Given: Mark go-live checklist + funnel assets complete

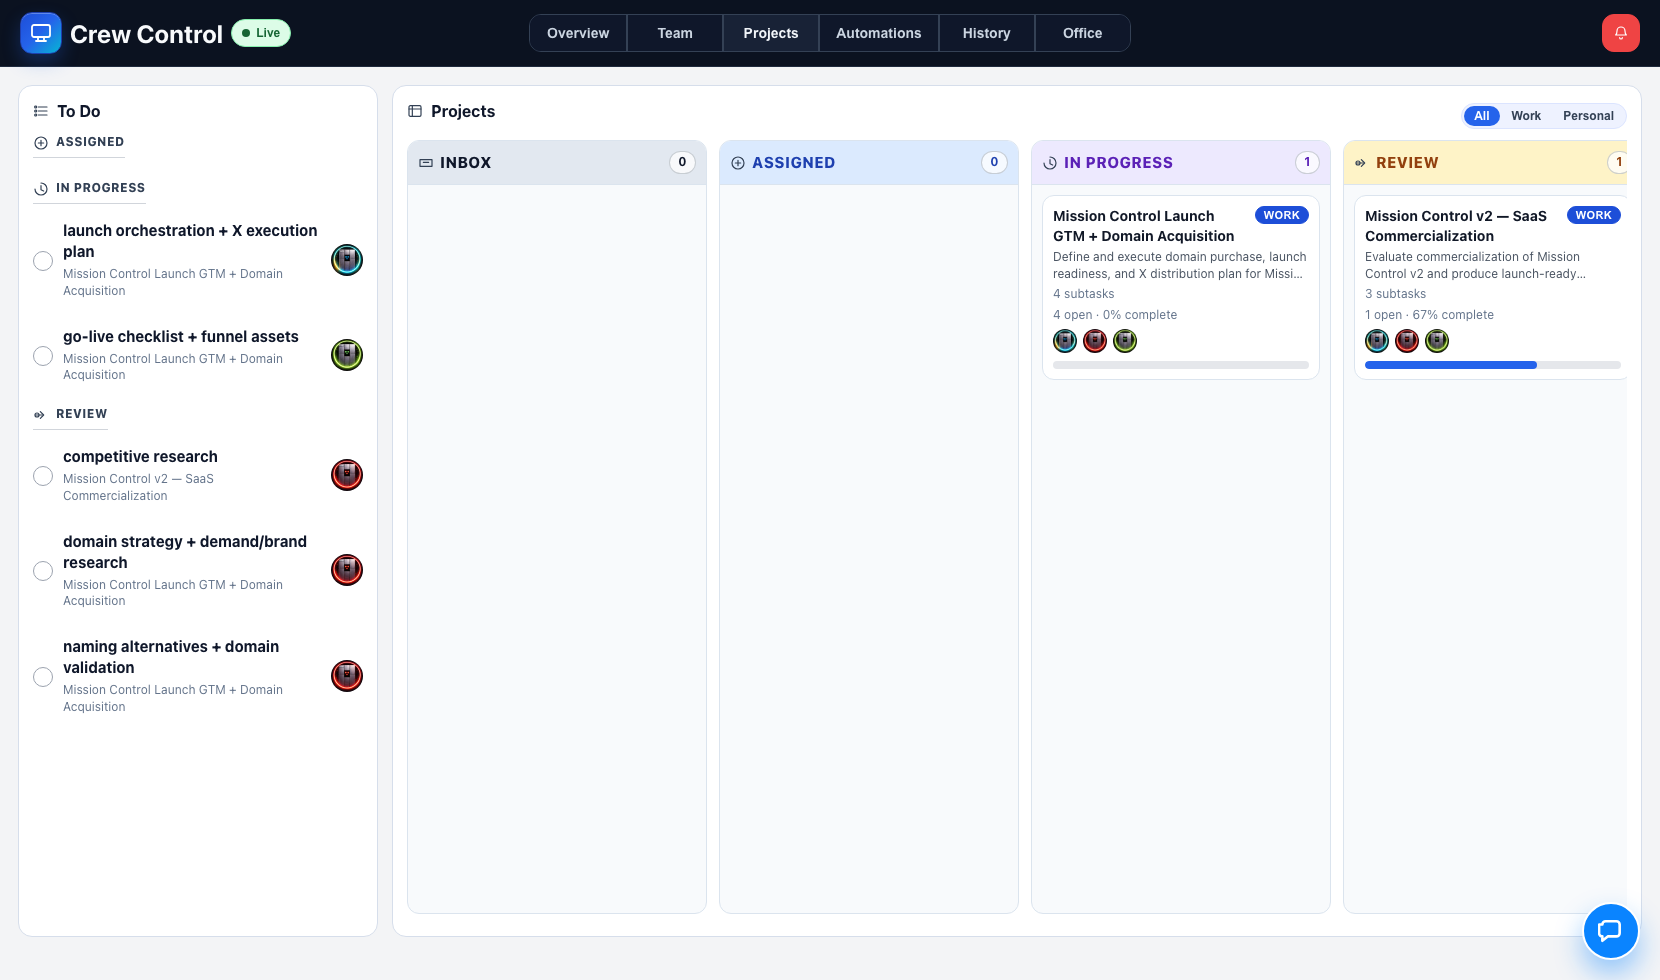Looking at the screenshot, I should click(43, 356).
